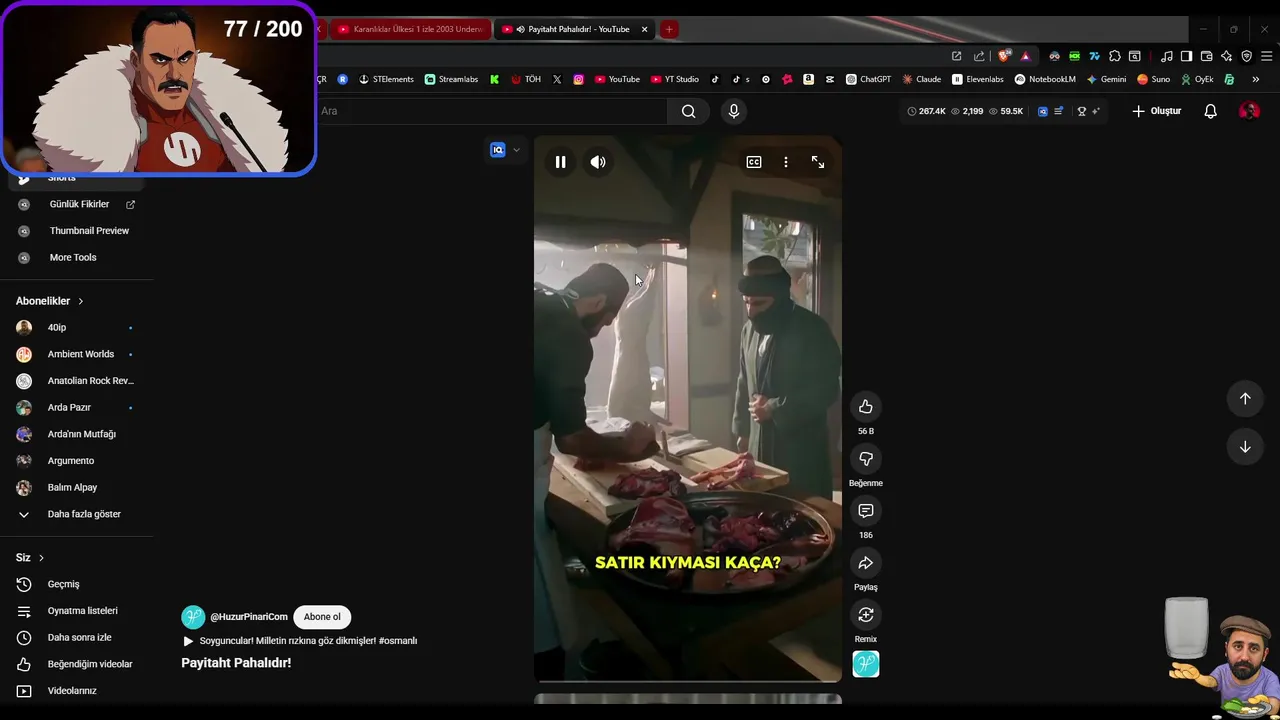Image resolution: width=1280 pixels, height=720 pixels.
Task: Expand the Siz section
Action: 30,557
